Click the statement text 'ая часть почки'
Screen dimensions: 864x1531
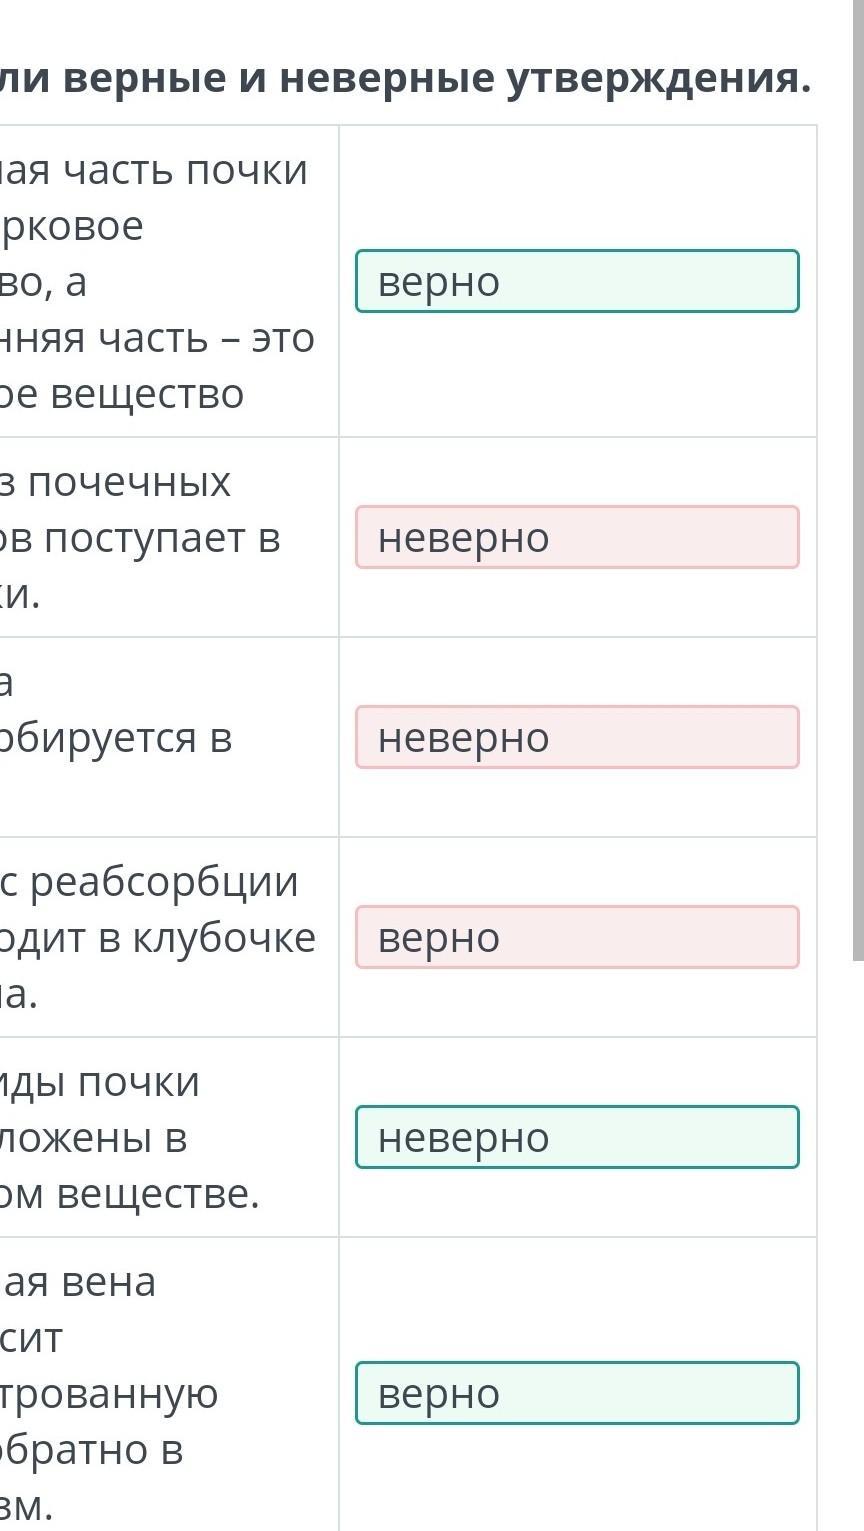point(154,171)
